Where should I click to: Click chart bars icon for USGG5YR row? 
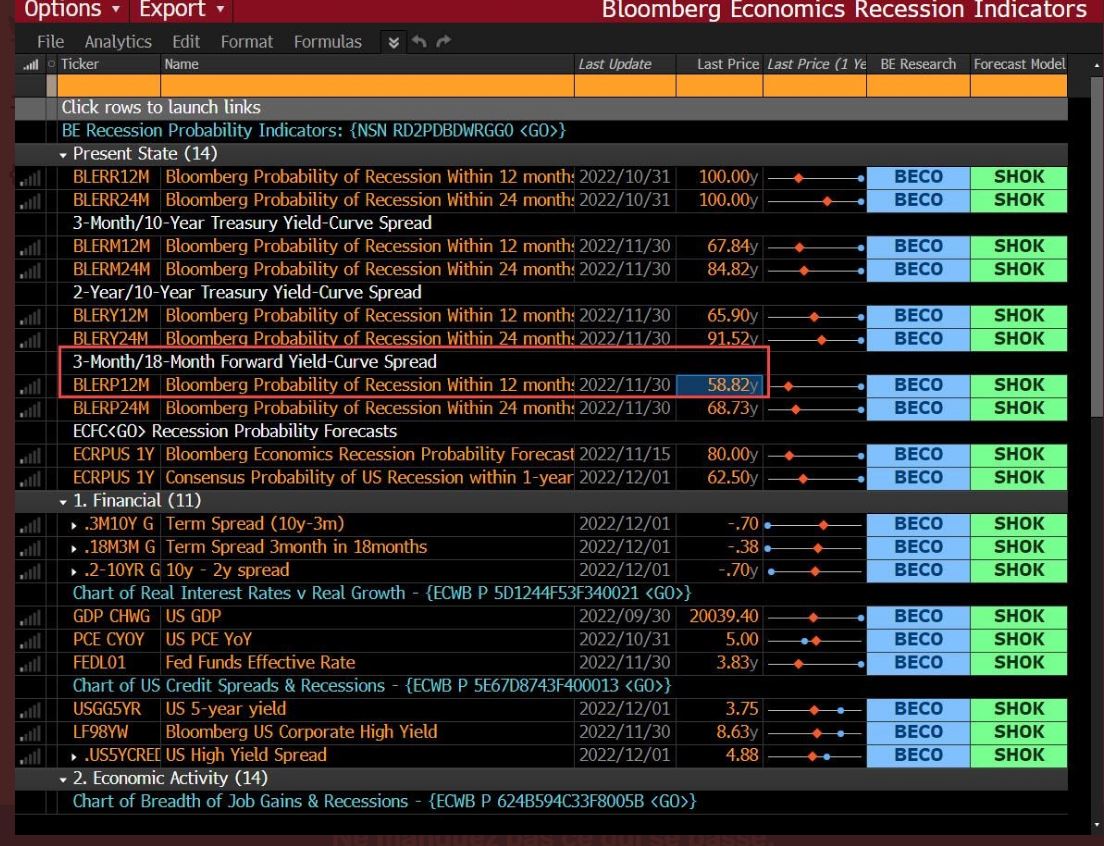click(30, 711)
